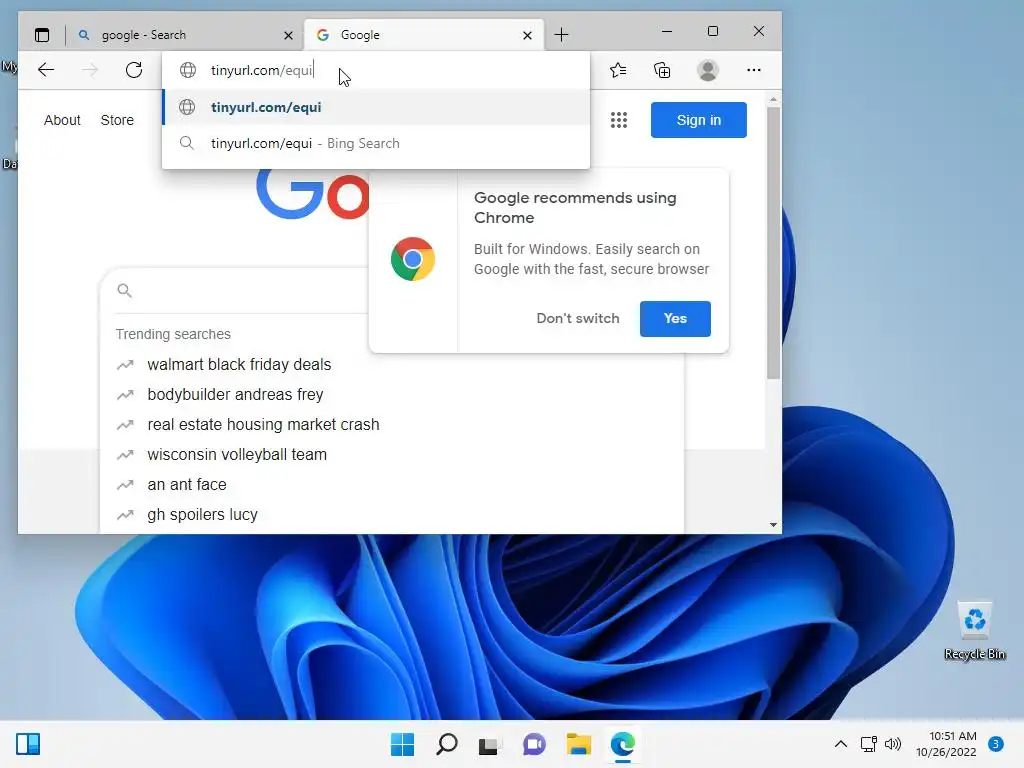Open File Explorer from taskbar
Viewport: 1024px width, 768px height.
pyautogui.click(x=579, y=744)
